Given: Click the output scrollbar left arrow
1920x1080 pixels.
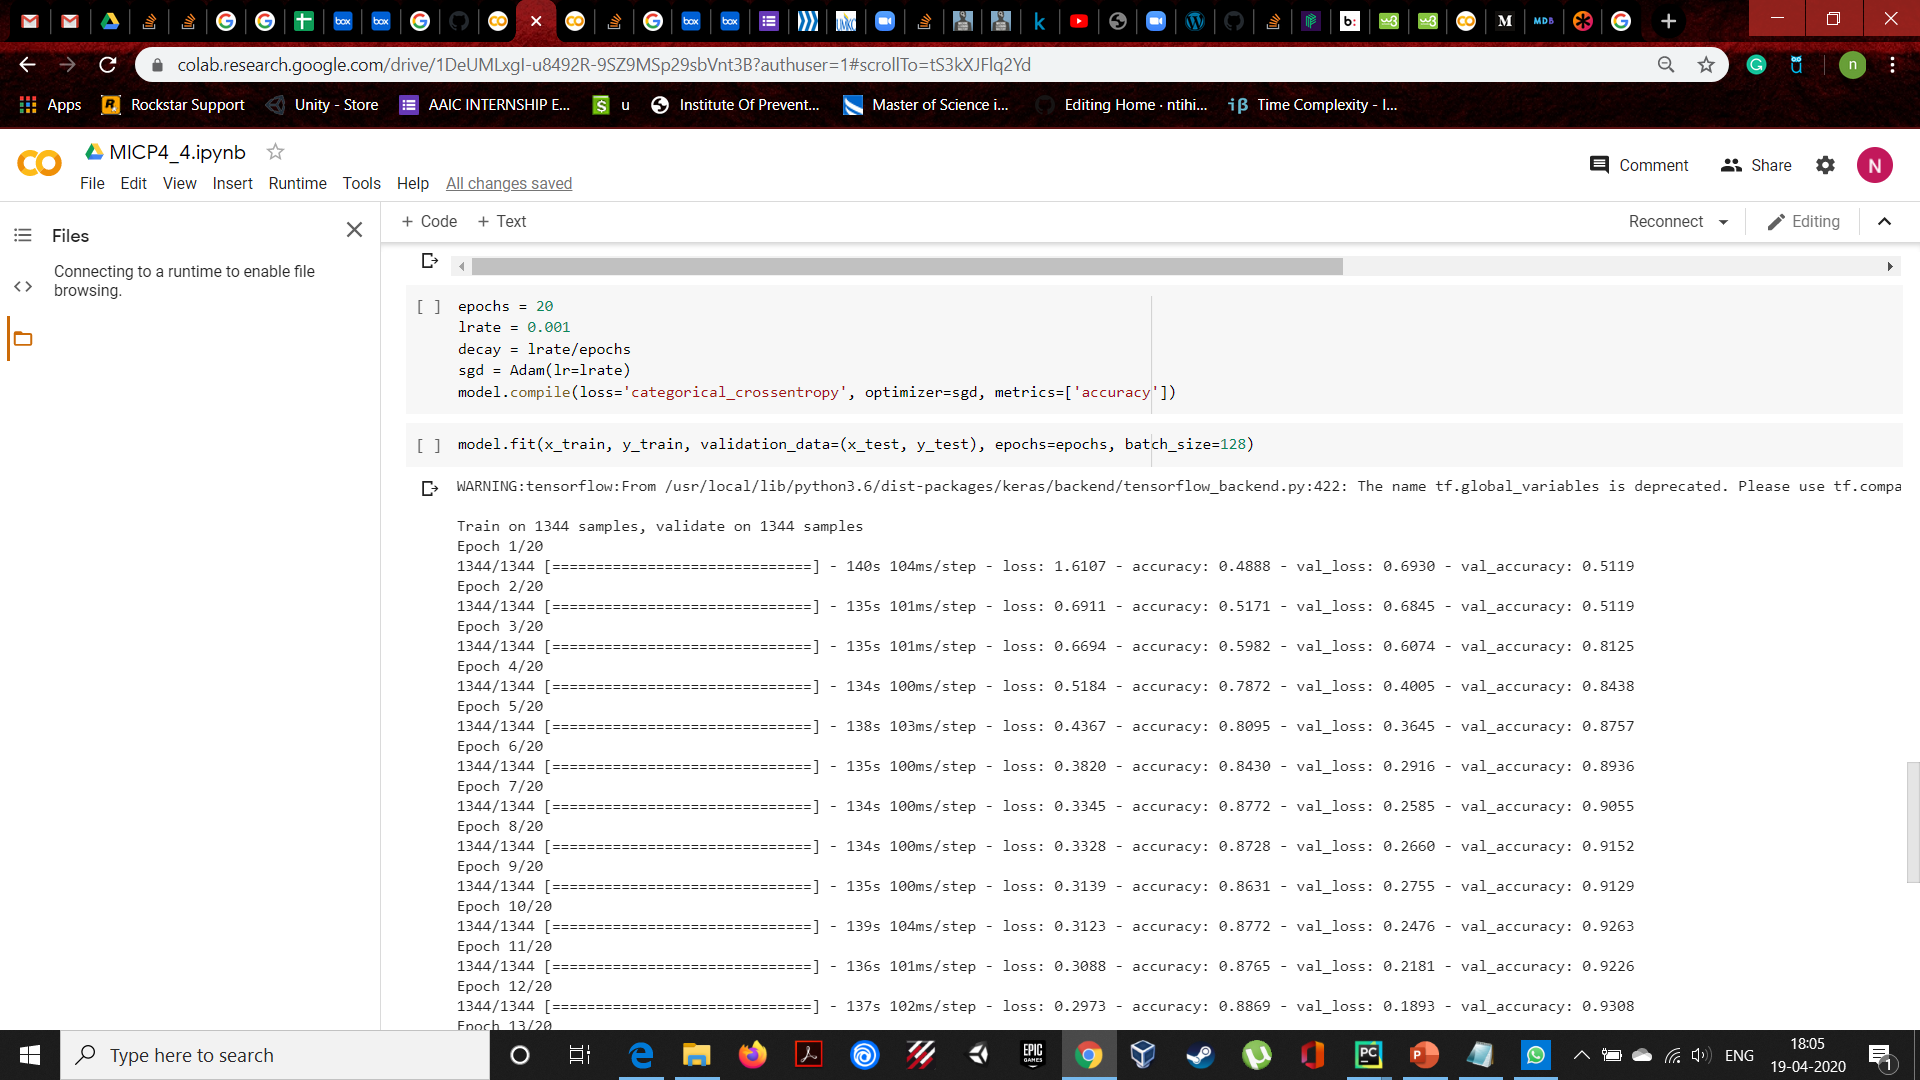Looking at the screenshot, I should (461, 267).
